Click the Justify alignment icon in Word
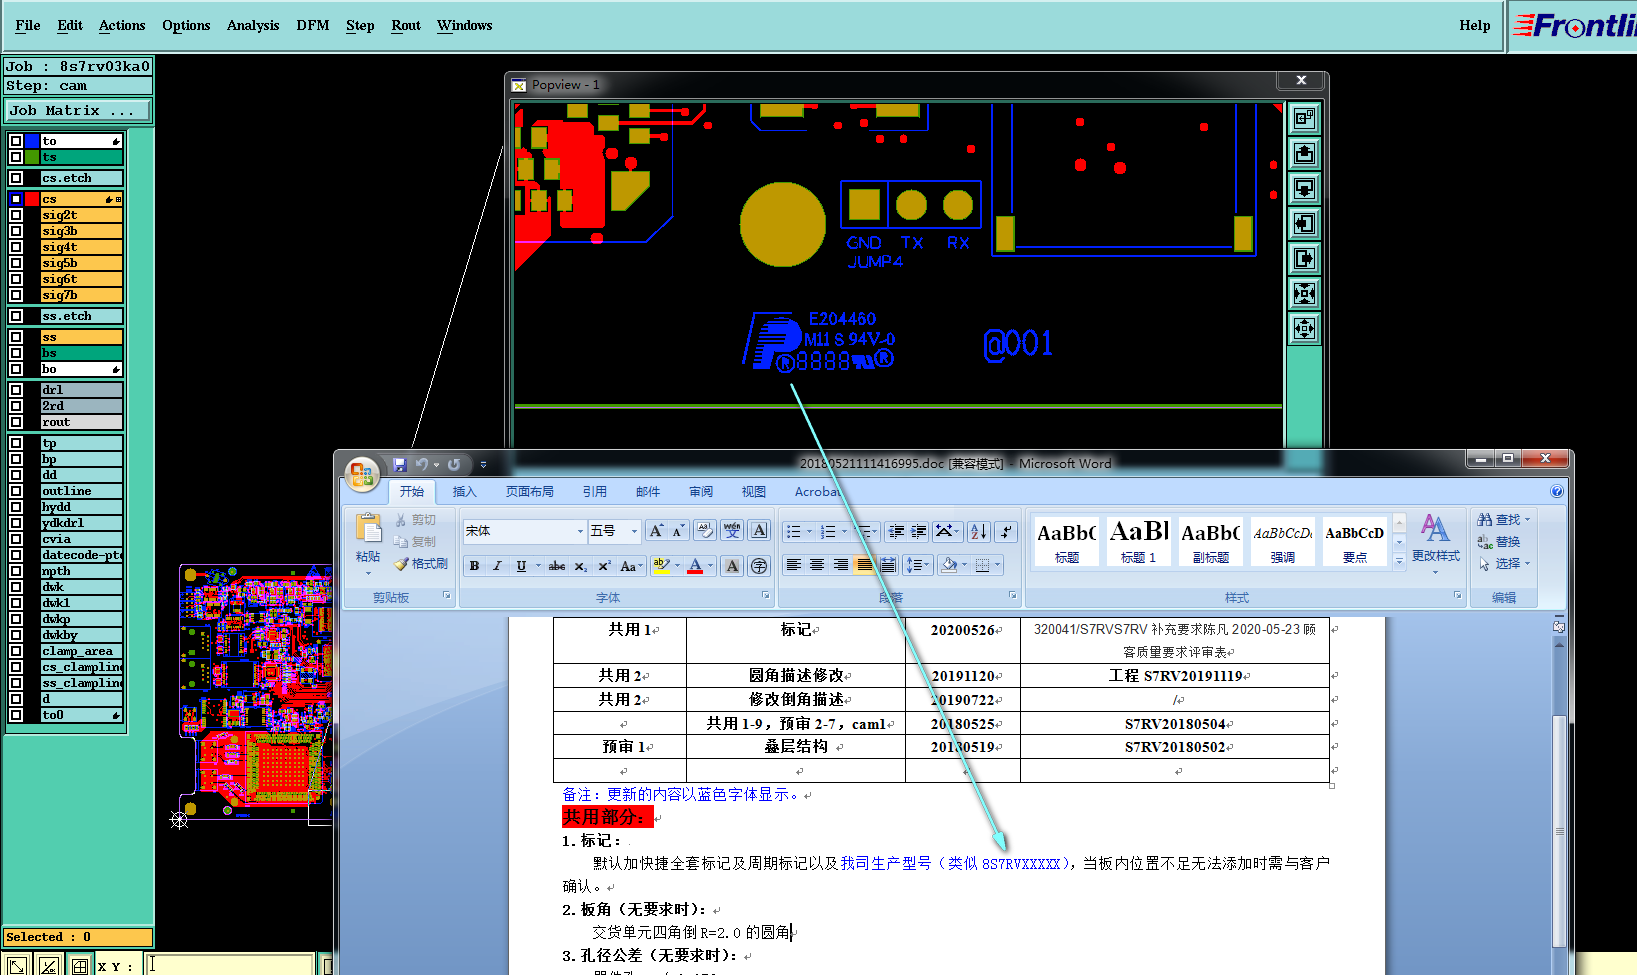The height and width of the screenshot is (975, 1637). coord(864,565)
